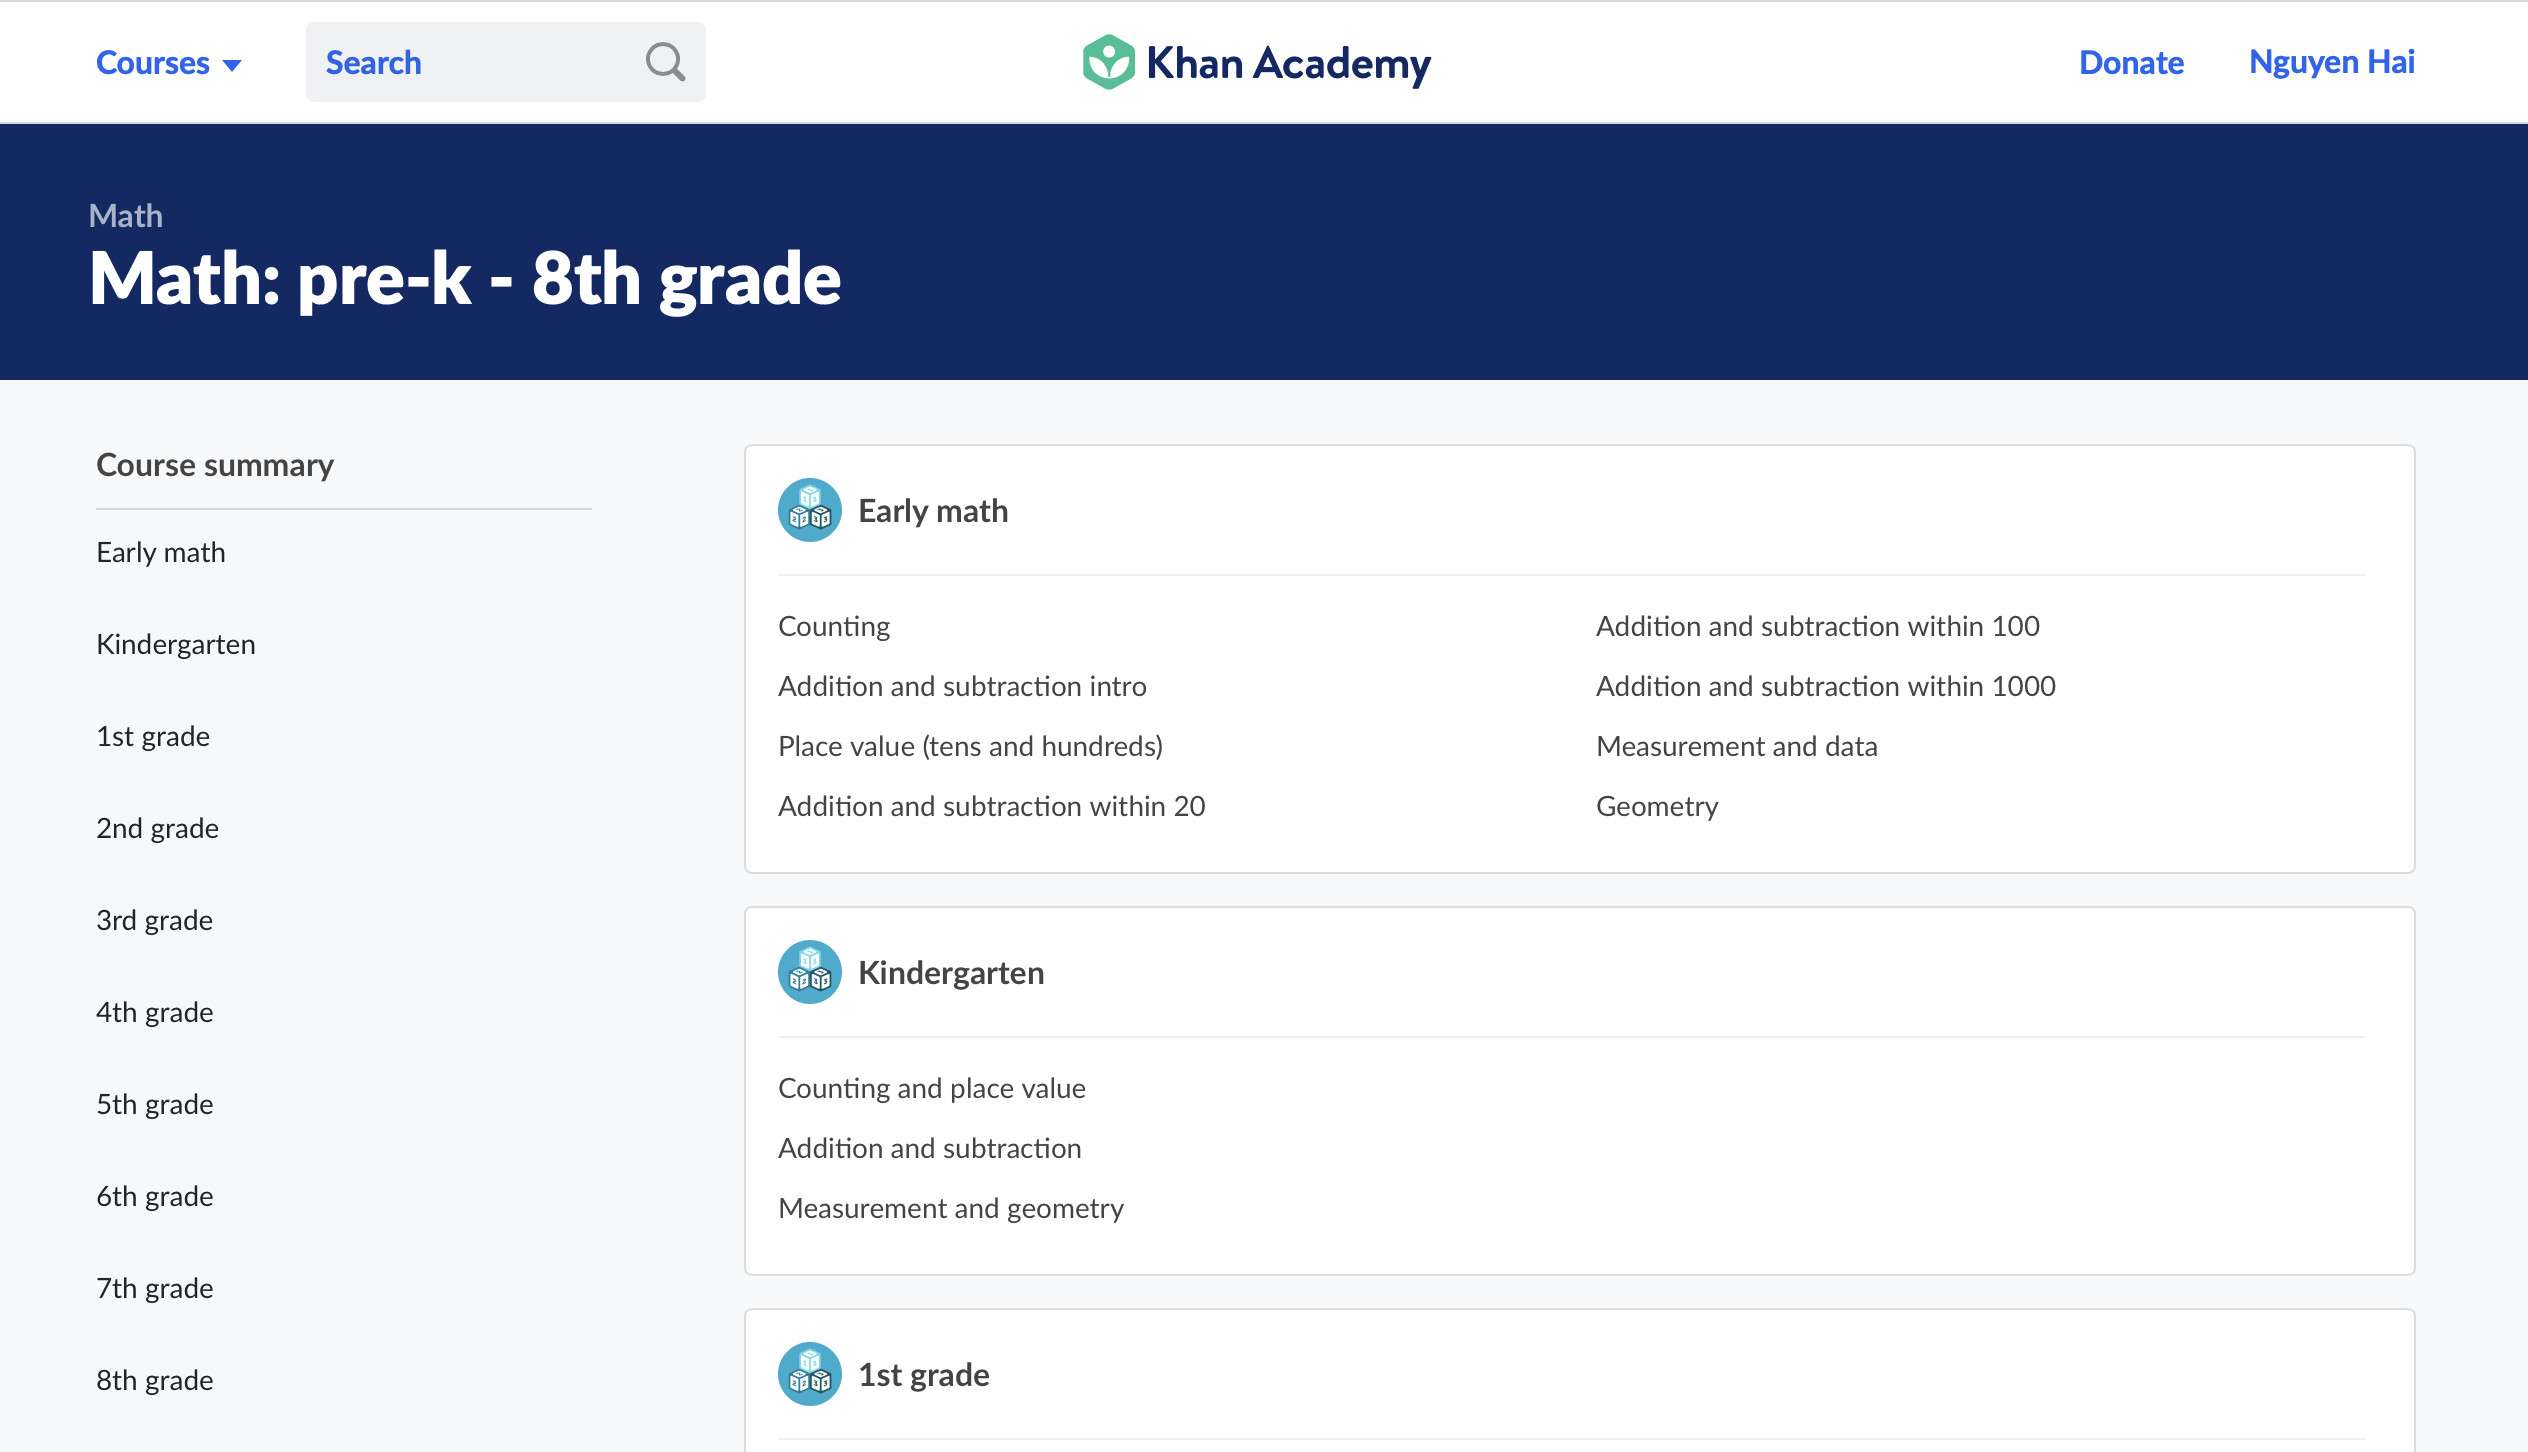This screenshot has height=1452, width=2528.
Task: Click the magnifying glass search icon
Action: pyautogui.click(x=665, y=62)
